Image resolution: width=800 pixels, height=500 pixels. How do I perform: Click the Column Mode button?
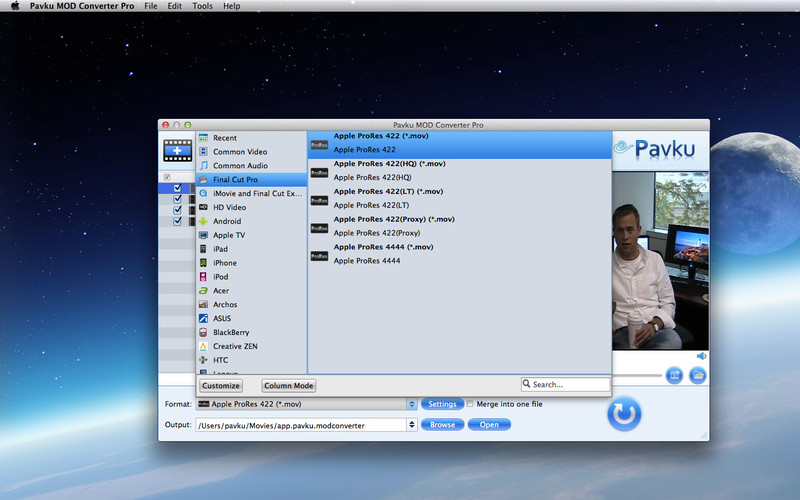coord(289,386)
